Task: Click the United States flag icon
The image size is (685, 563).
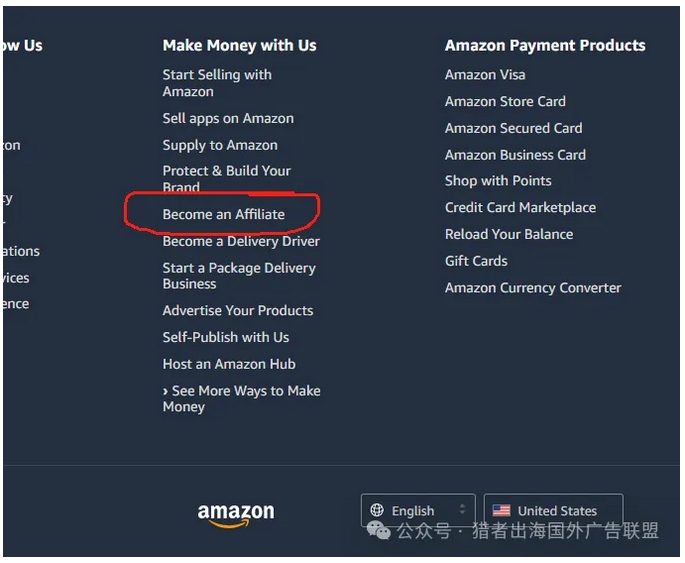Action: (501, 510)
